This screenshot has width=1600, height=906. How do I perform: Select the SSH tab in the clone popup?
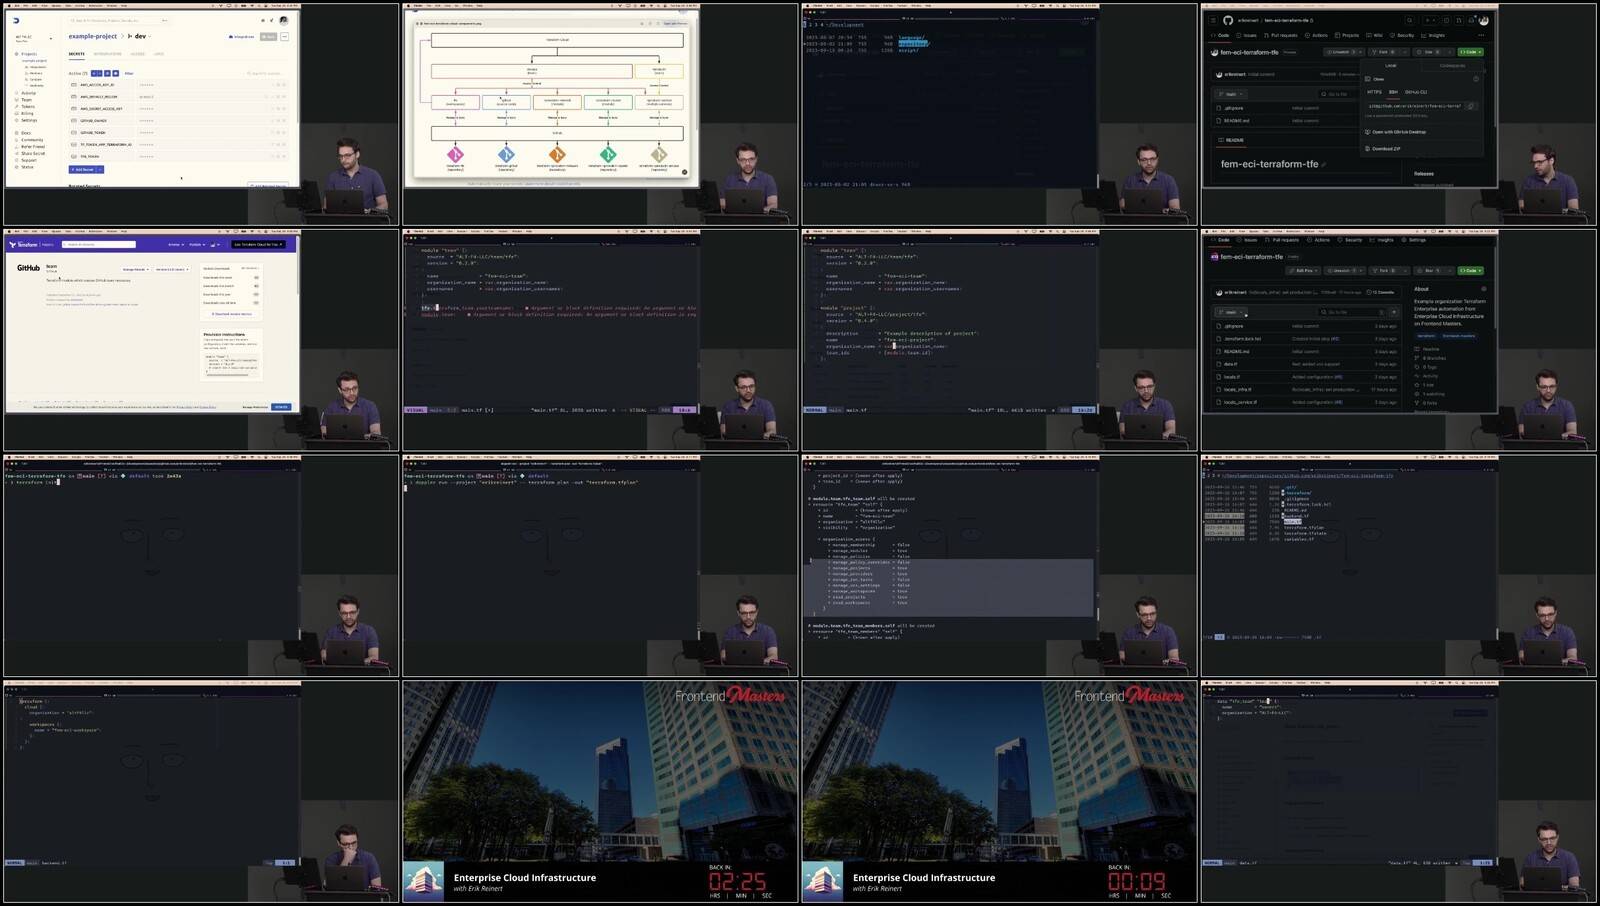[1393, 92]
